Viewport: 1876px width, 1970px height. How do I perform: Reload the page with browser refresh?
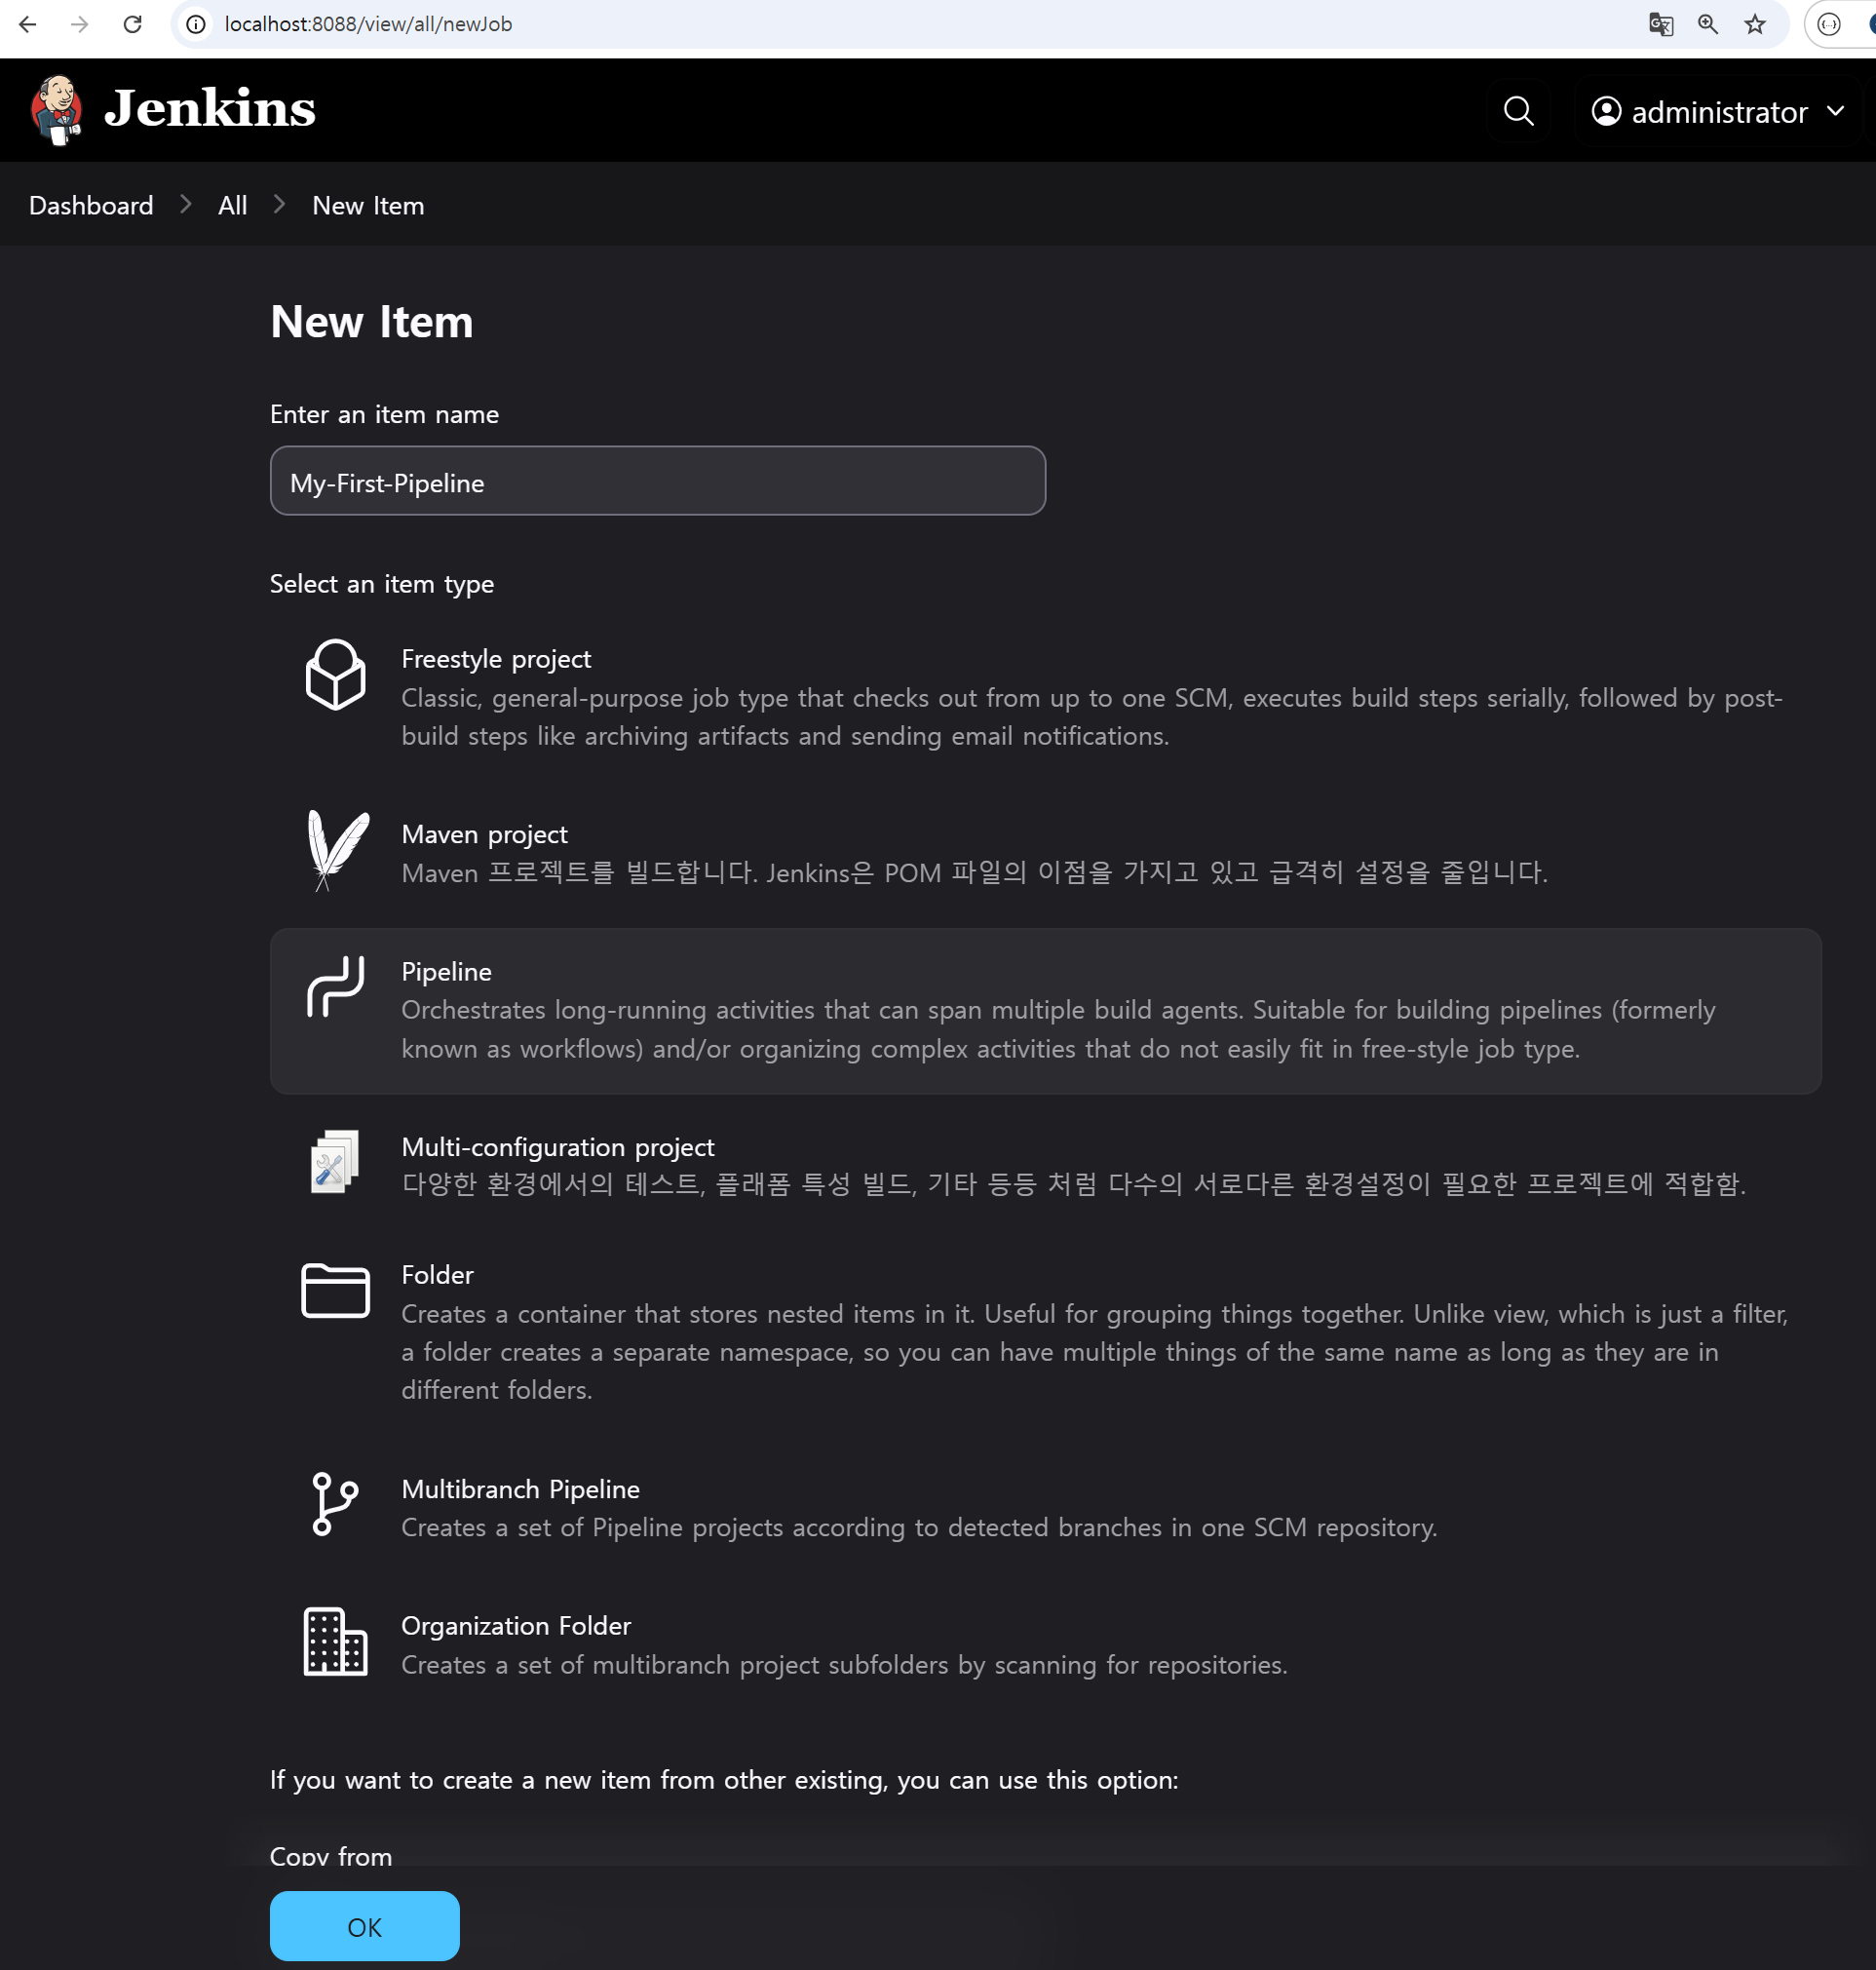132,24
